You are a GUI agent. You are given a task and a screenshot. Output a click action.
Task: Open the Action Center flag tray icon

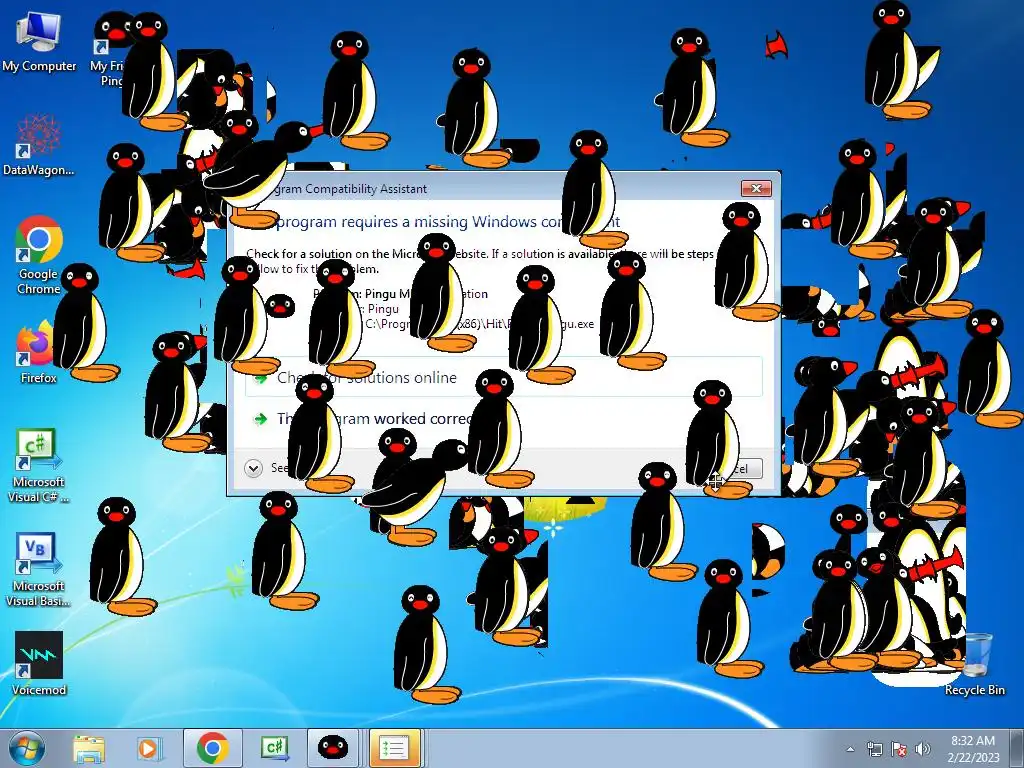pos(899,749)
